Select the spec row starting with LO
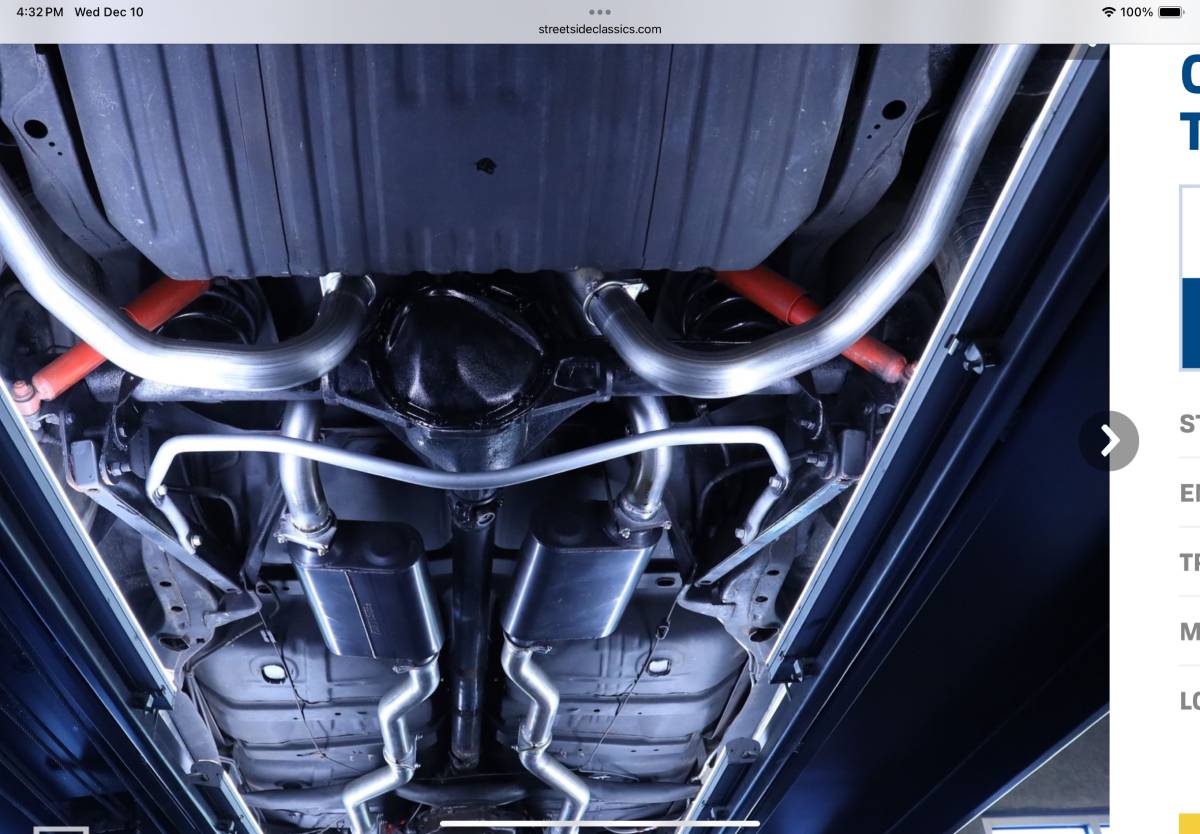 1189,700
